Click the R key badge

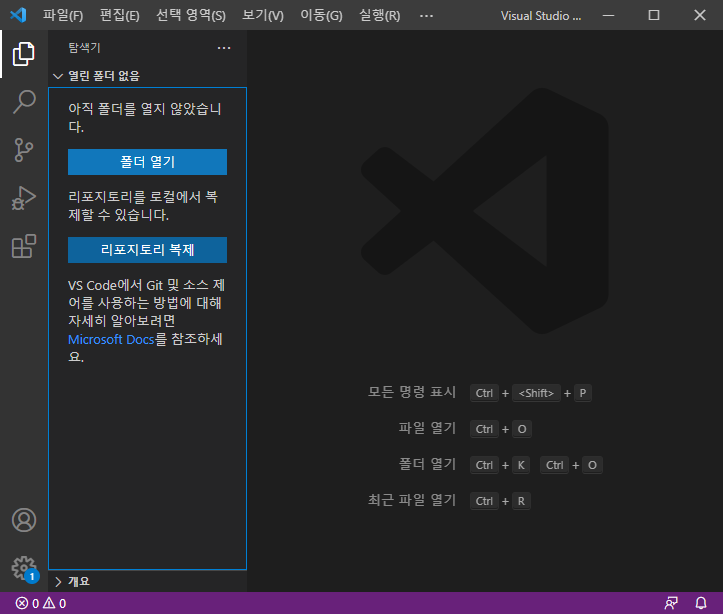(x=521, y=501)
